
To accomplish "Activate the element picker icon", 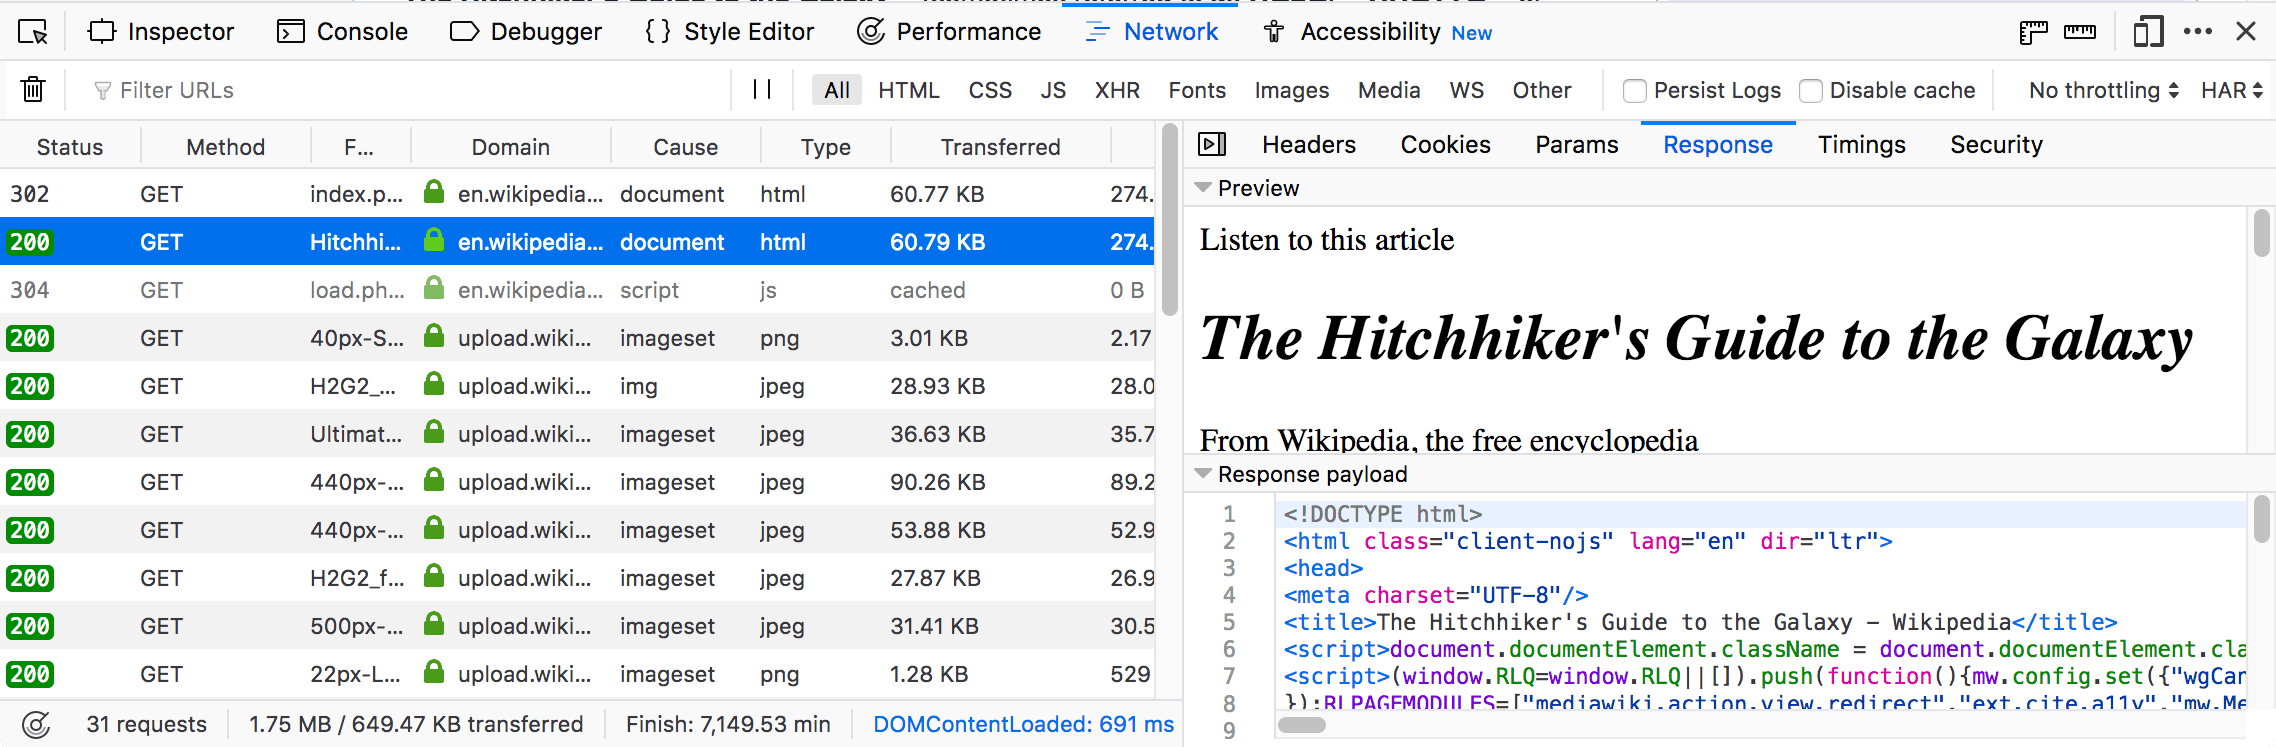I will click(x=33, y=32).
